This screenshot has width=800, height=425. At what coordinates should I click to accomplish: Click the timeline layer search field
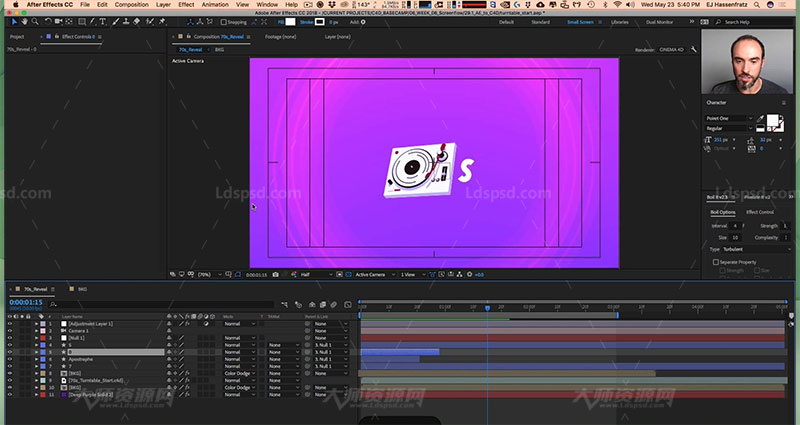click(x=161, y=305)
